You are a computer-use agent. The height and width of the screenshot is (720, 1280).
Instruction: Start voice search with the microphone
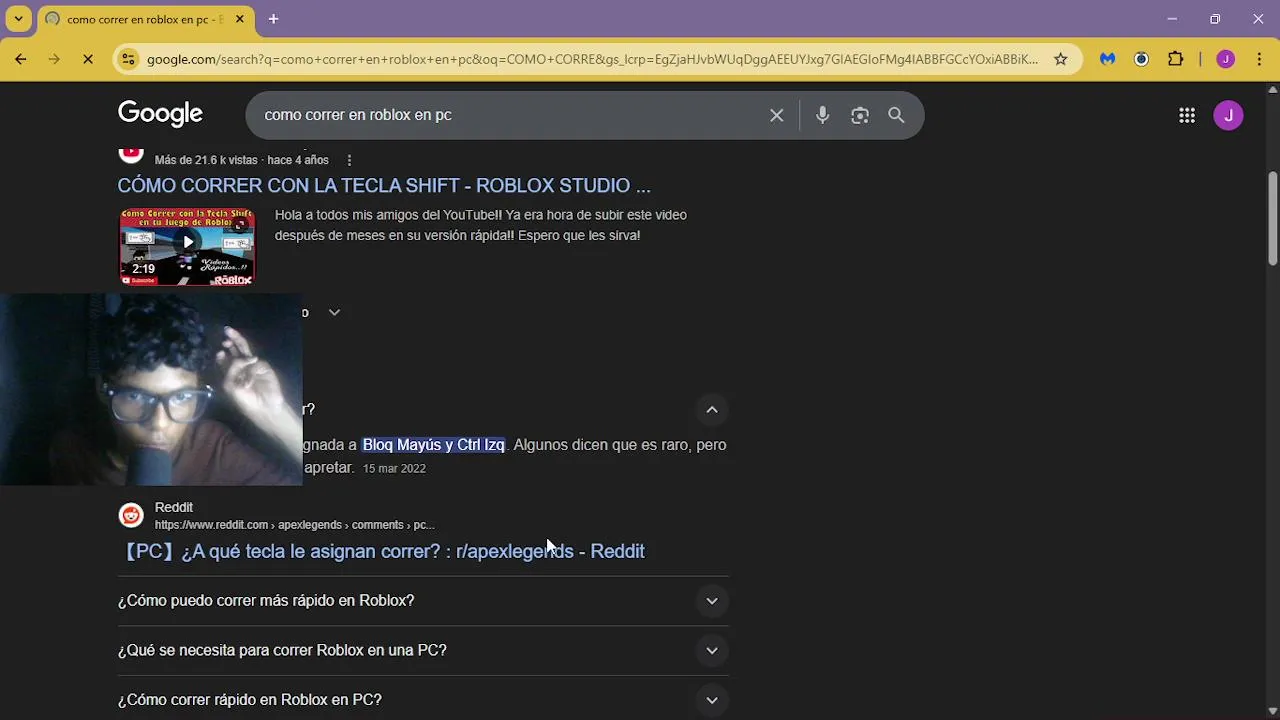pos(822,115)
